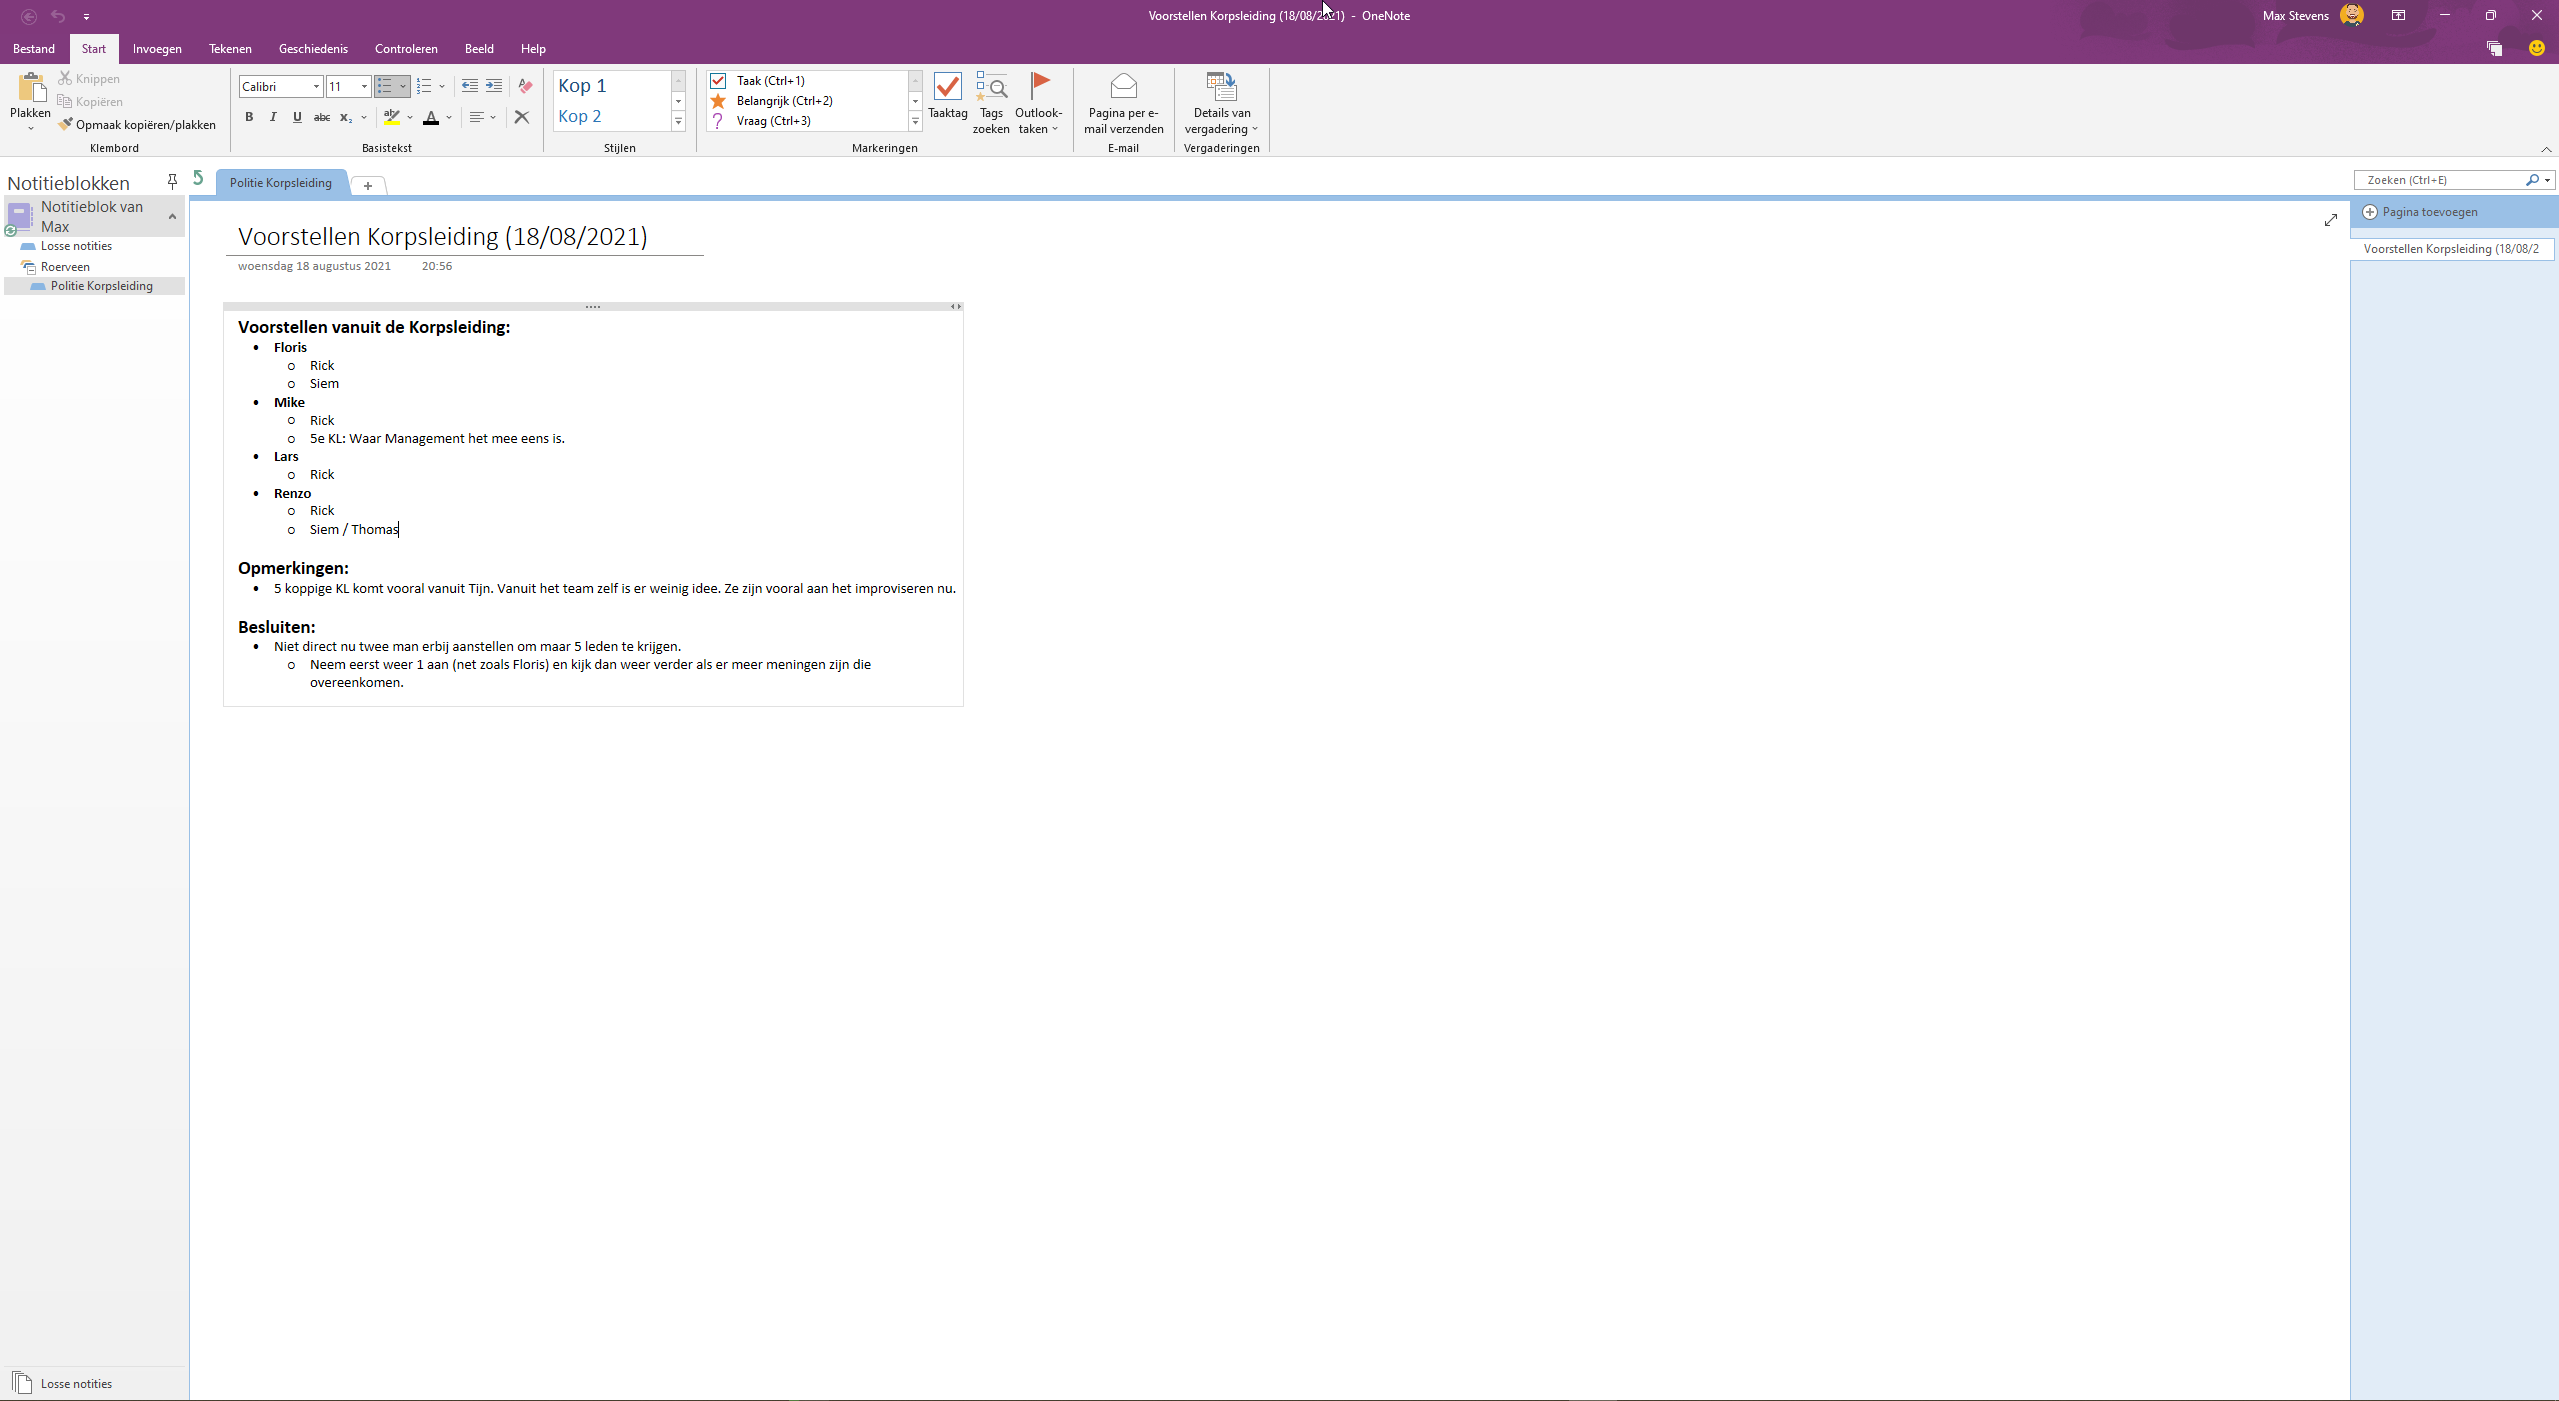Screen dimensions: 2559x1401
Task: Toggle bold formatting
Action: (x=249, y=117)
